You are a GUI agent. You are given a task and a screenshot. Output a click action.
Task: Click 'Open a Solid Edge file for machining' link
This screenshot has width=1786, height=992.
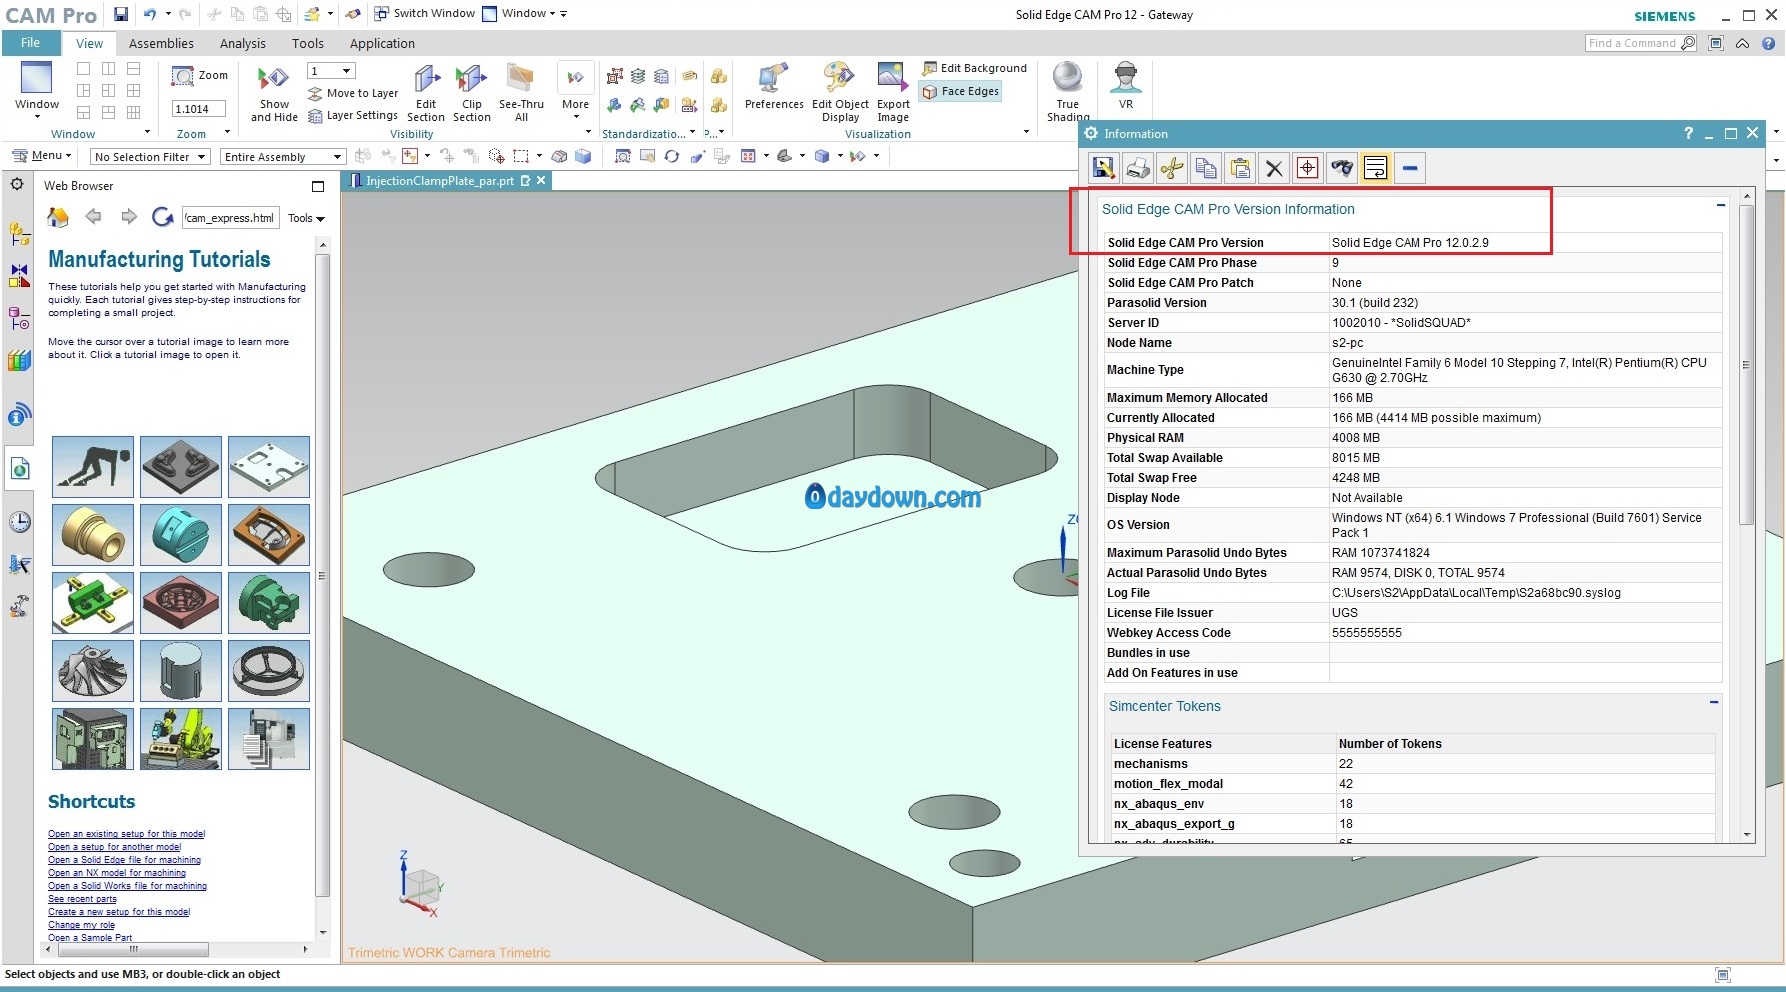(124, 860)
